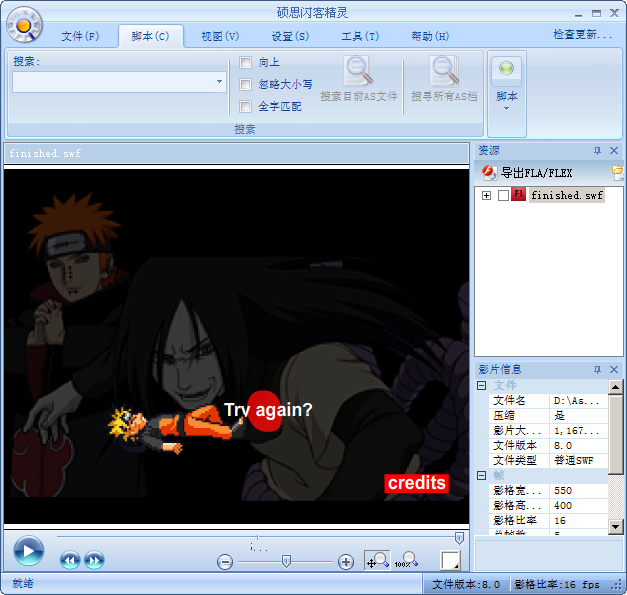The width and height of the screenshot is (627, 595).
Task: Check the finished.swf checkbox in resource tree
Action: (503, 195)
